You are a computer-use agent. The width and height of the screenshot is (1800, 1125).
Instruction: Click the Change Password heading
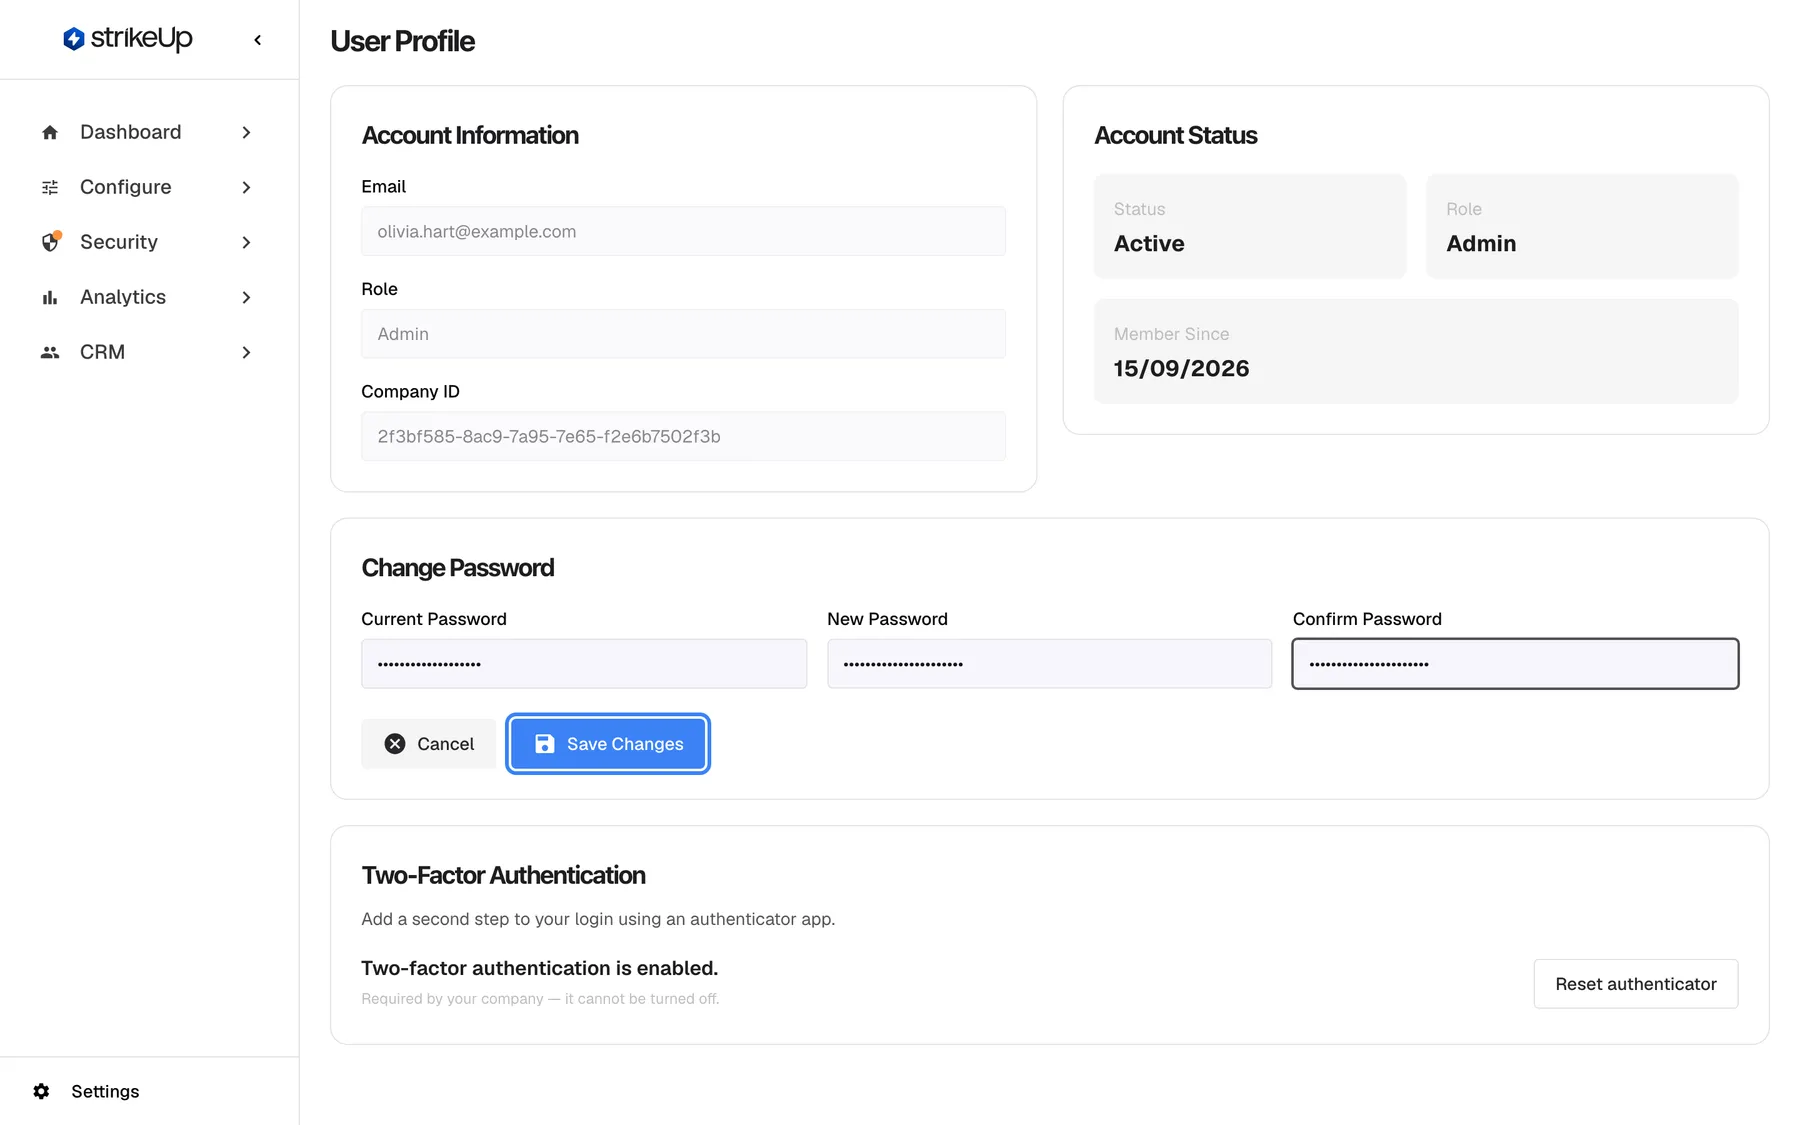tap(457, 568)
